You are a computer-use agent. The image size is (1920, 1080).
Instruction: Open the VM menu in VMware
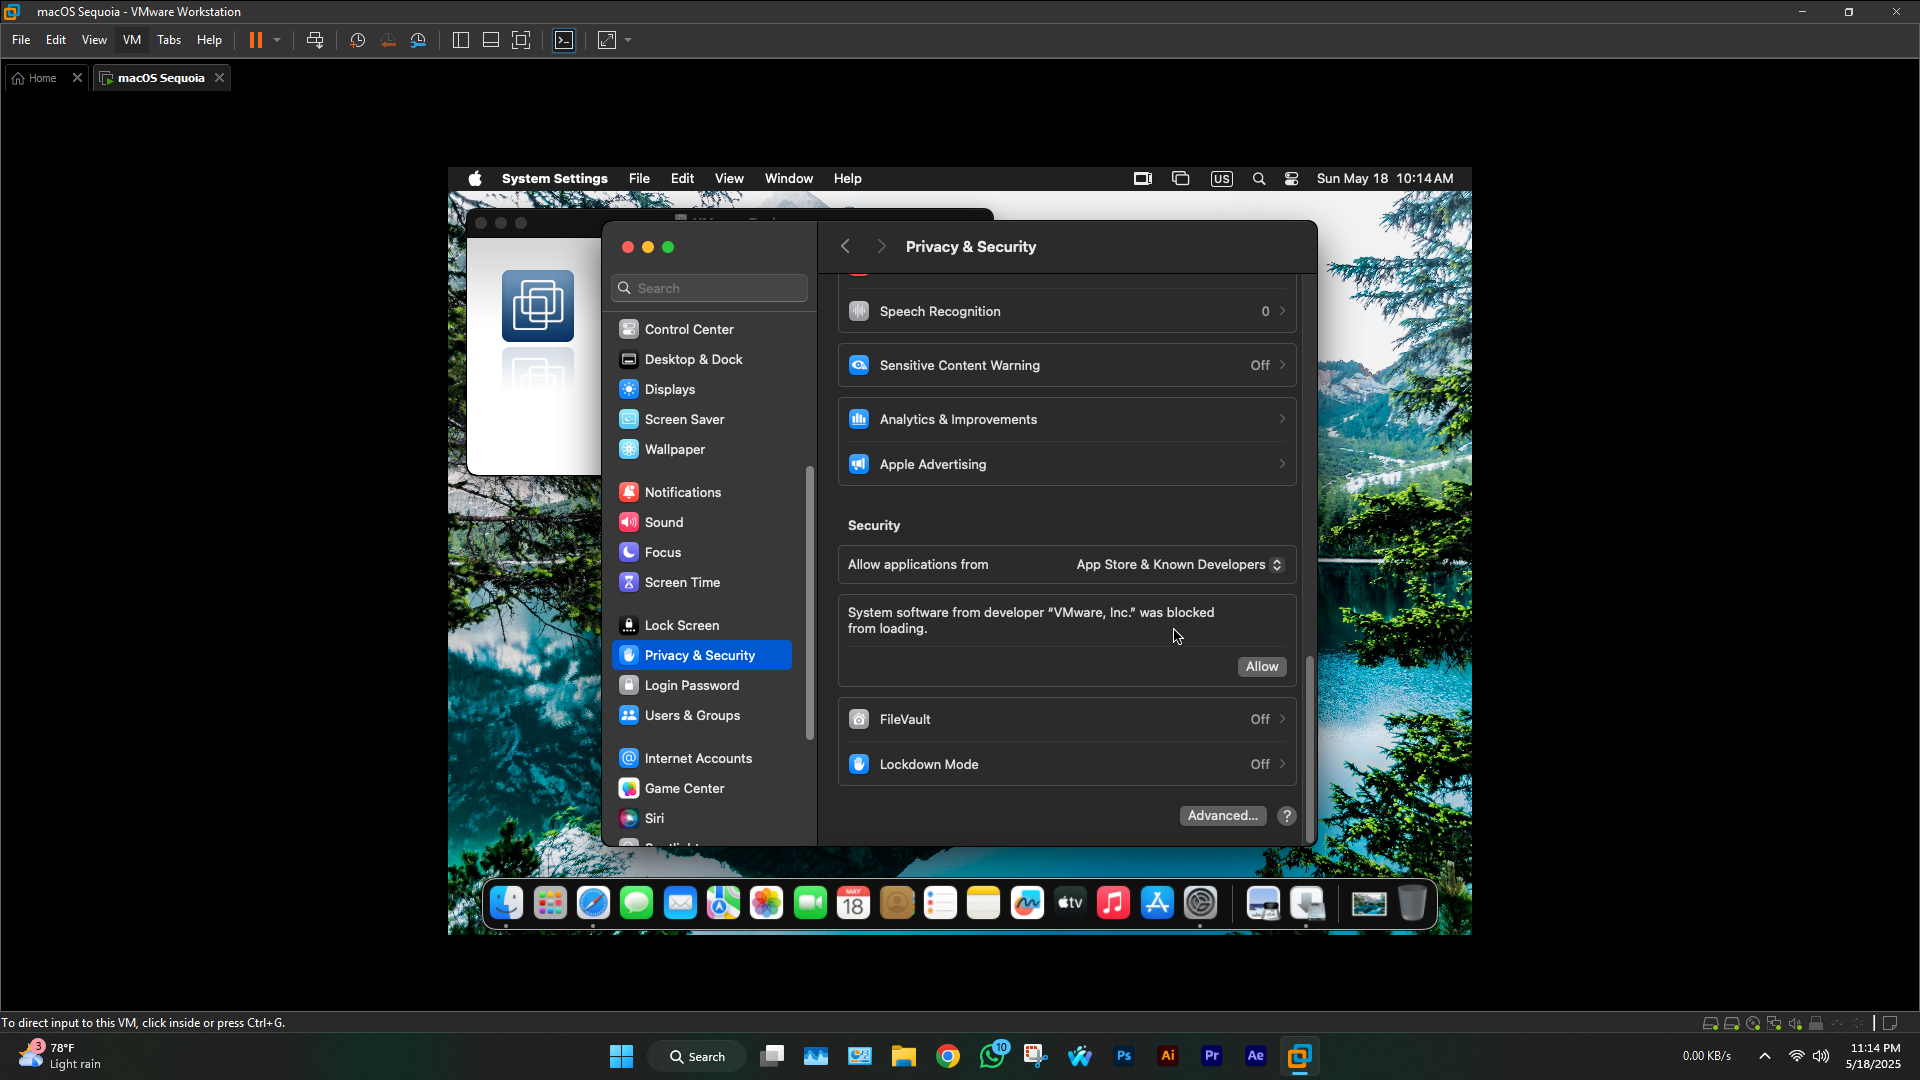tap(131, 40)
